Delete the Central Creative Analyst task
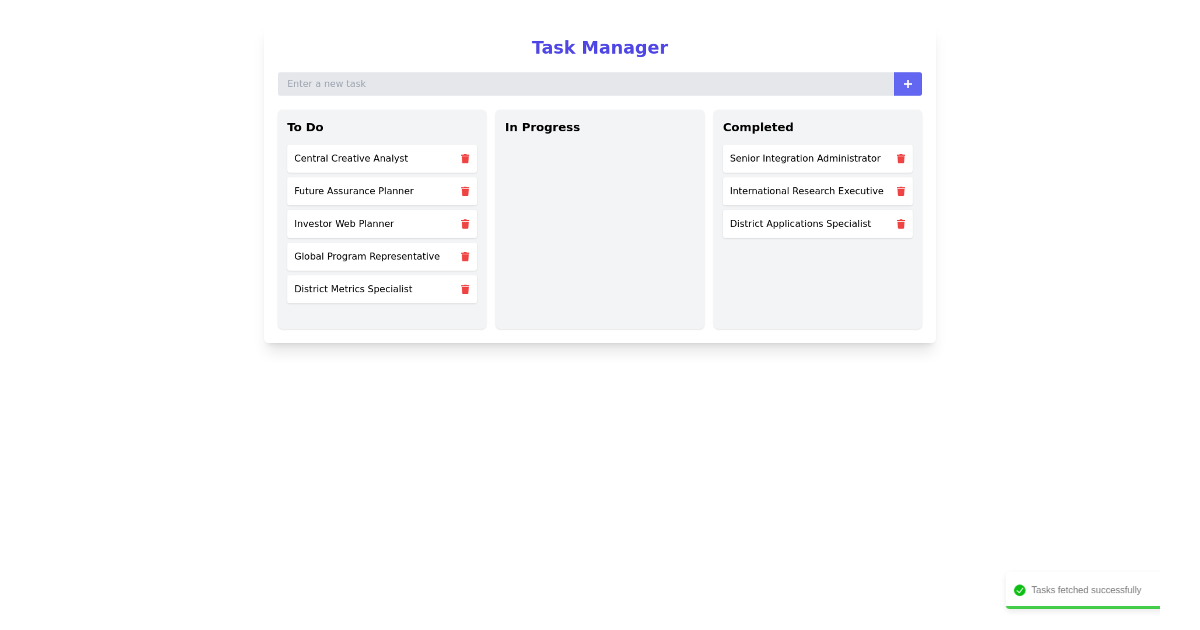The height and width of the screenshot is (630, 1200). coord(465,158)
